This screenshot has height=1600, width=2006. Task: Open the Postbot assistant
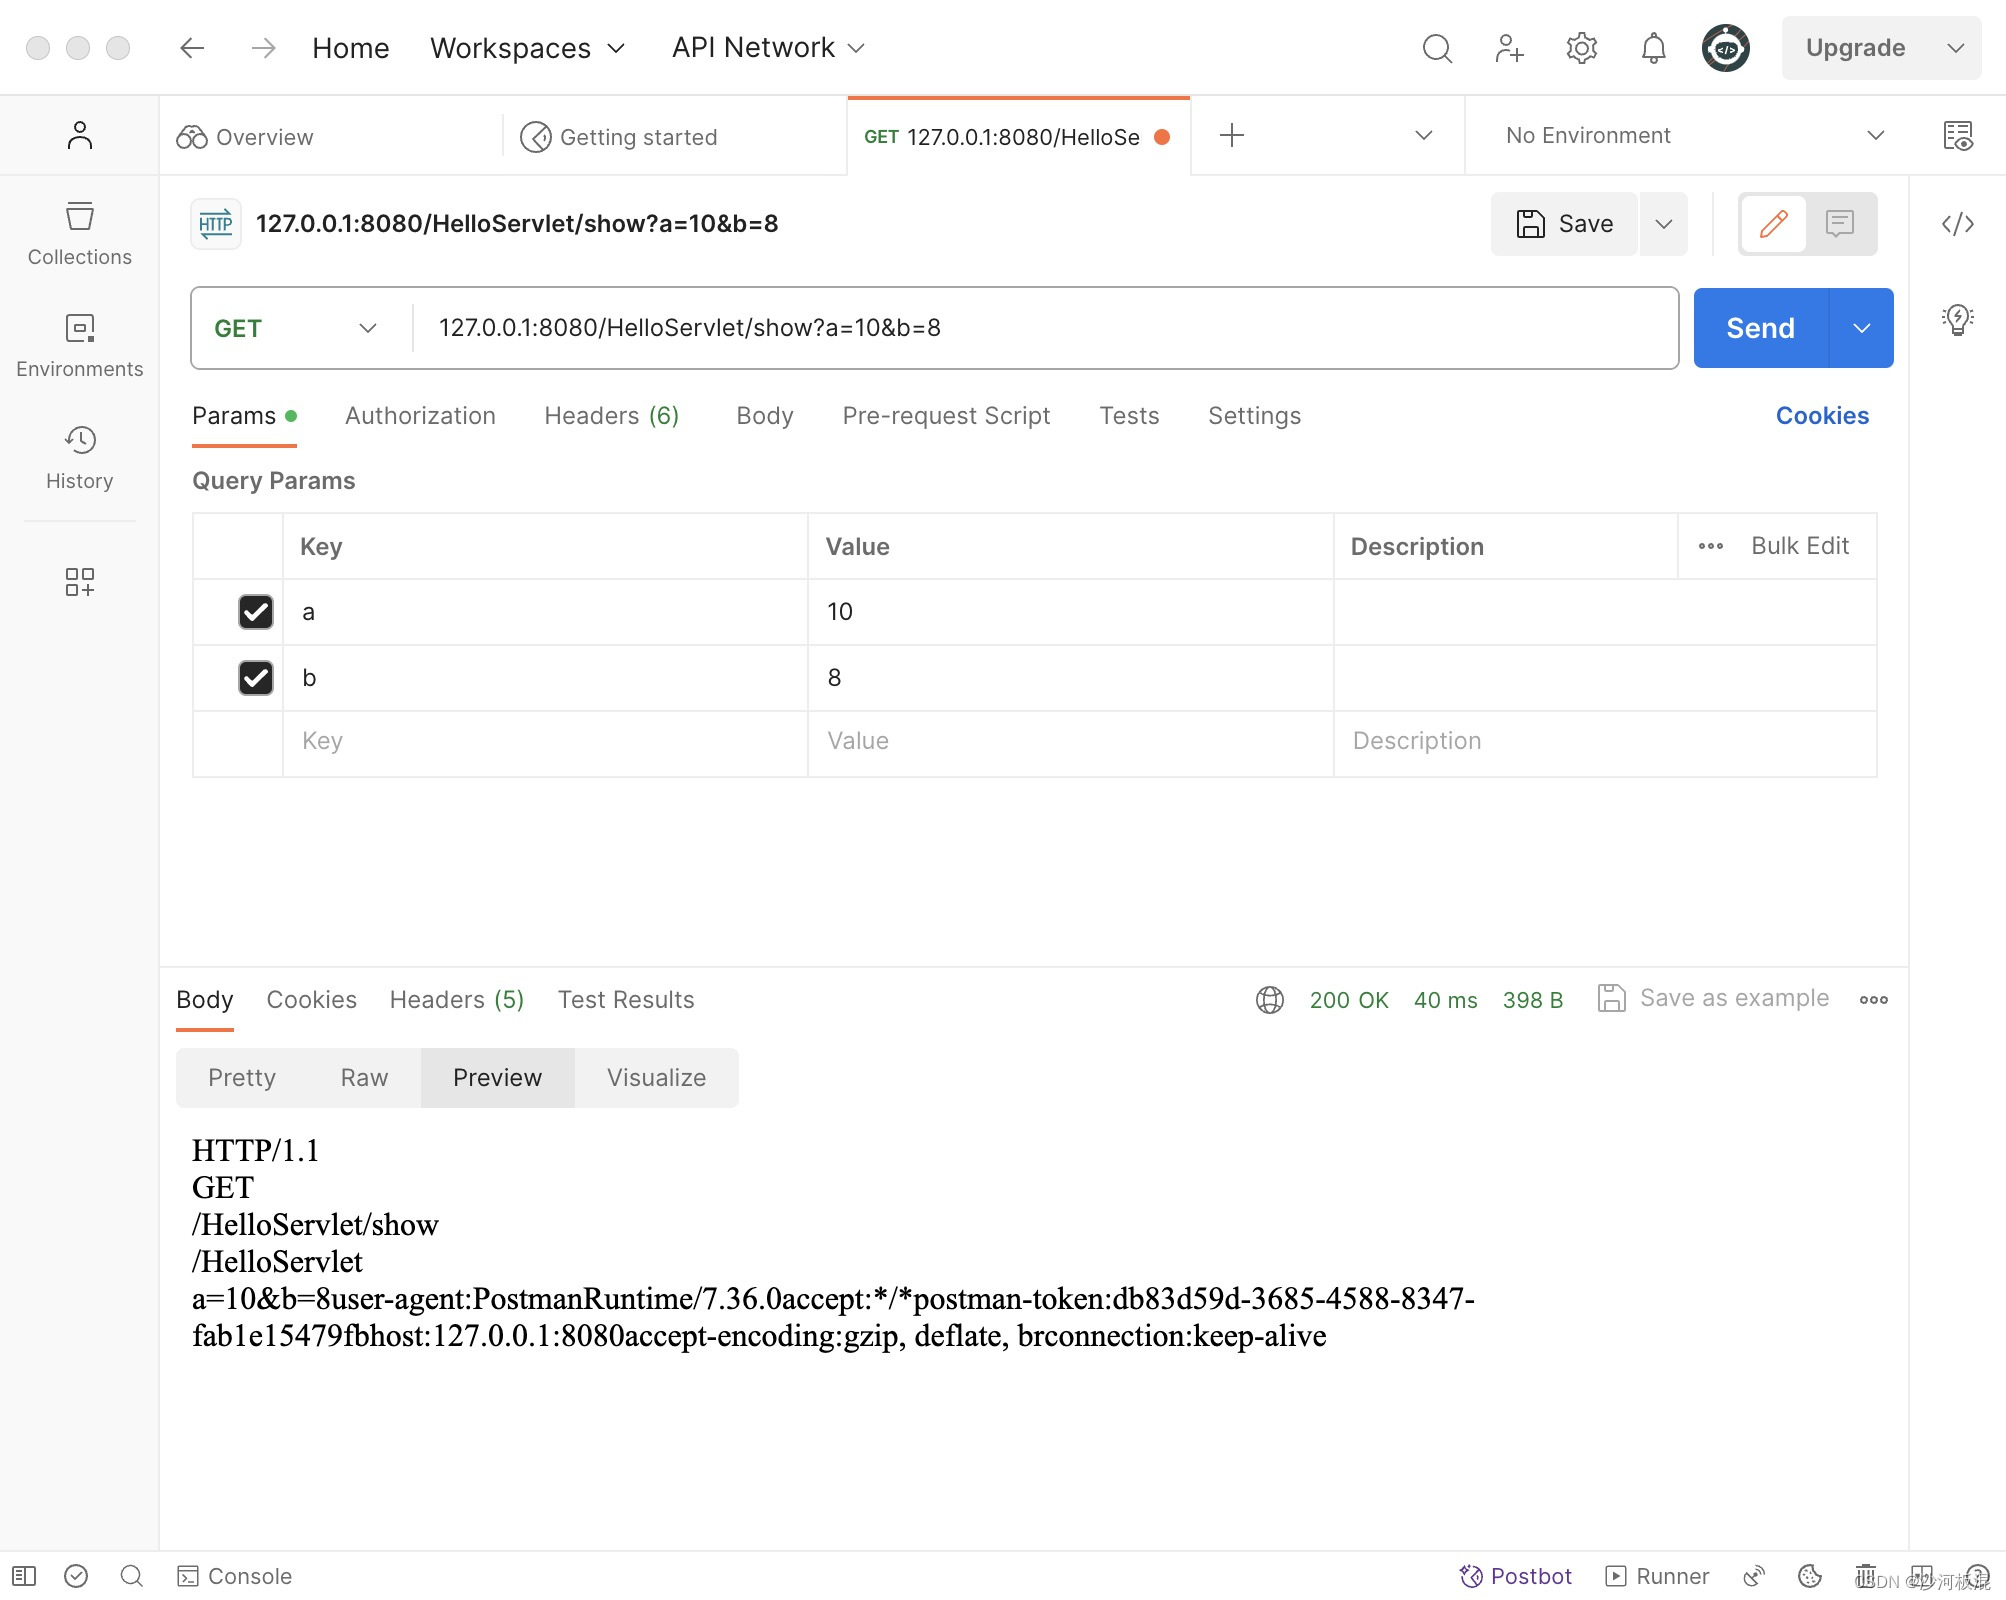(x=1516, y=1576)
